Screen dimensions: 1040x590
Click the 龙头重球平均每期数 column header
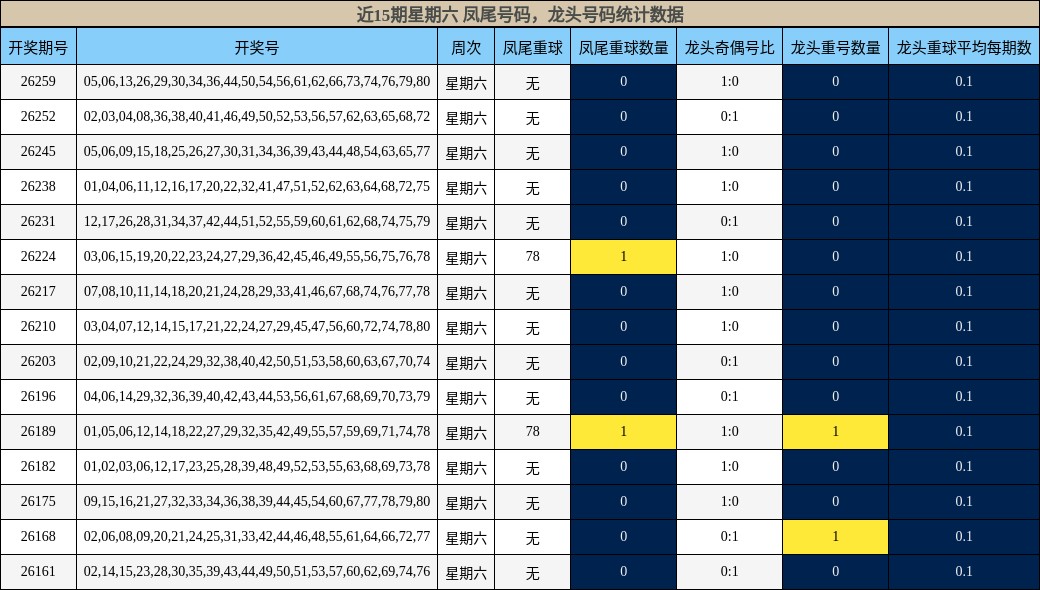pyautogui.click(x=964, y=47)
